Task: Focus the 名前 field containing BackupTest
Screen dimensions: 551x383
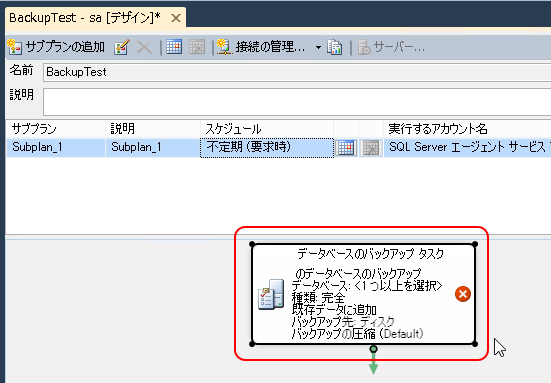Action: [x=297, y=72]
